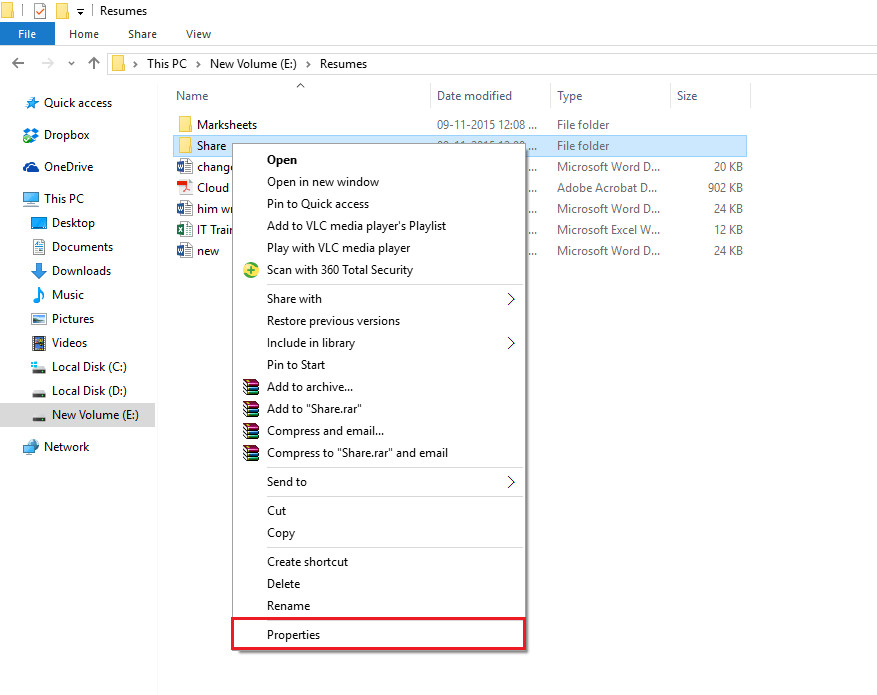Click the Music note icon
Screen dimensions: 877x695
coord(39,295)
